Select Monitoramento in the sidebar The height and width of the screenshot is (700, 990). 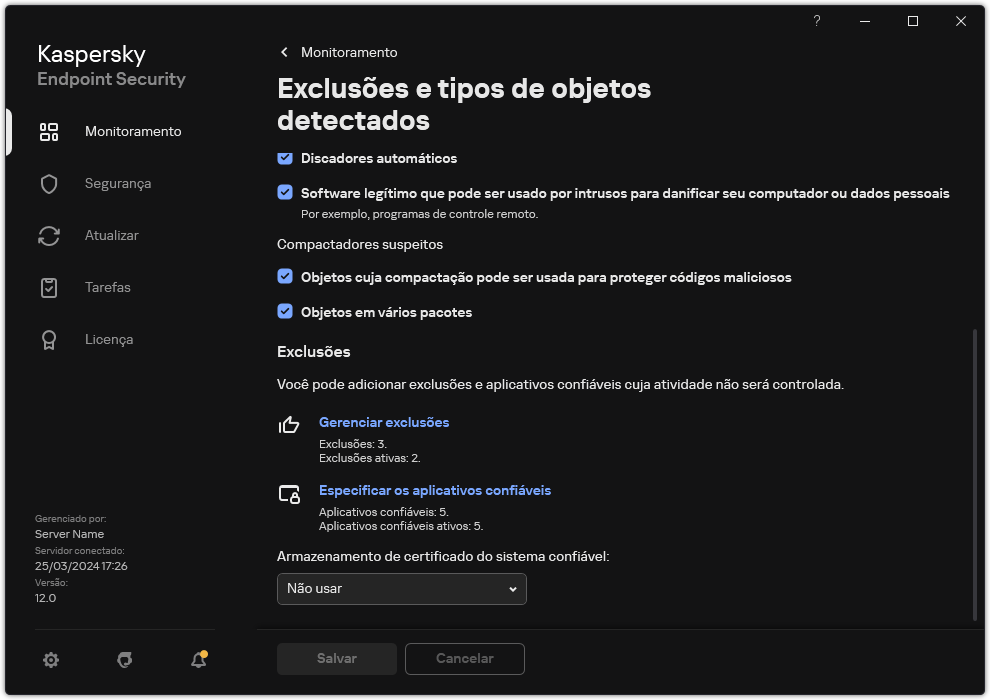pyautogui.click(x=132, y=131)
